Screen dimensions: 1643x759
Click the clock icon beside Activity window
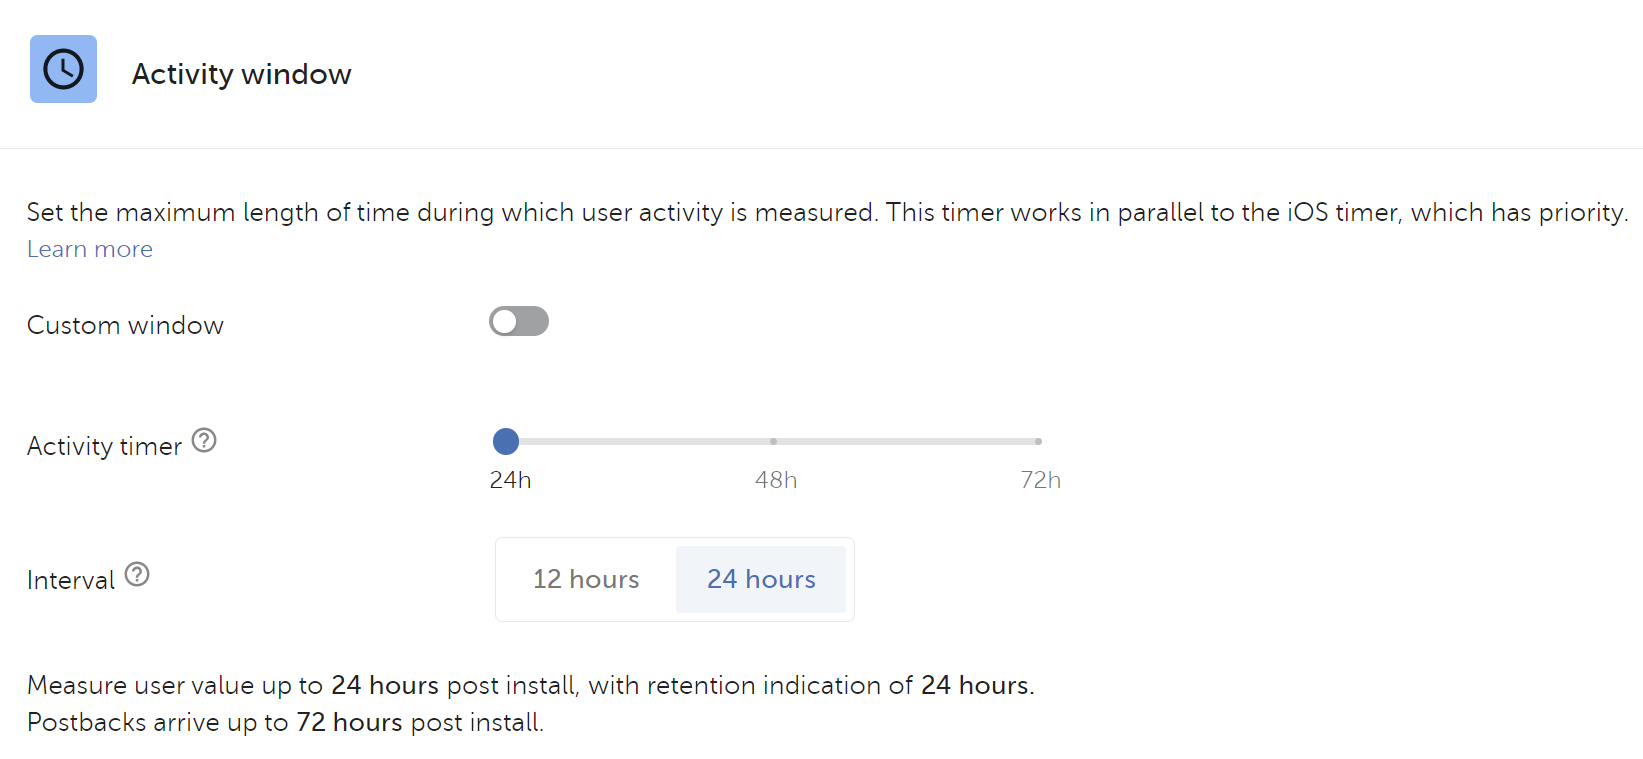pyautogui.click(x=63, y=69)
